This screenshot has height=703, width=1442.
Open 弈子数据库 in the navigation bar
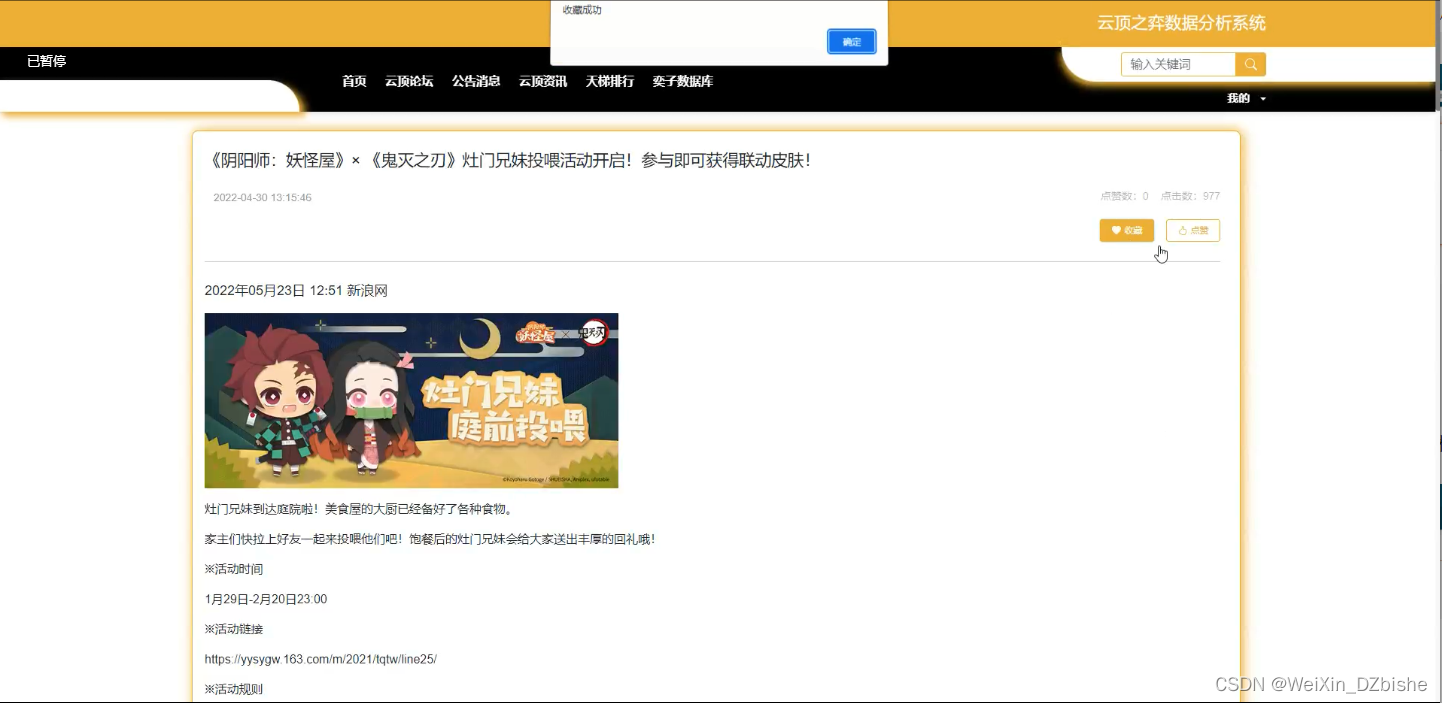coord(683,81)
